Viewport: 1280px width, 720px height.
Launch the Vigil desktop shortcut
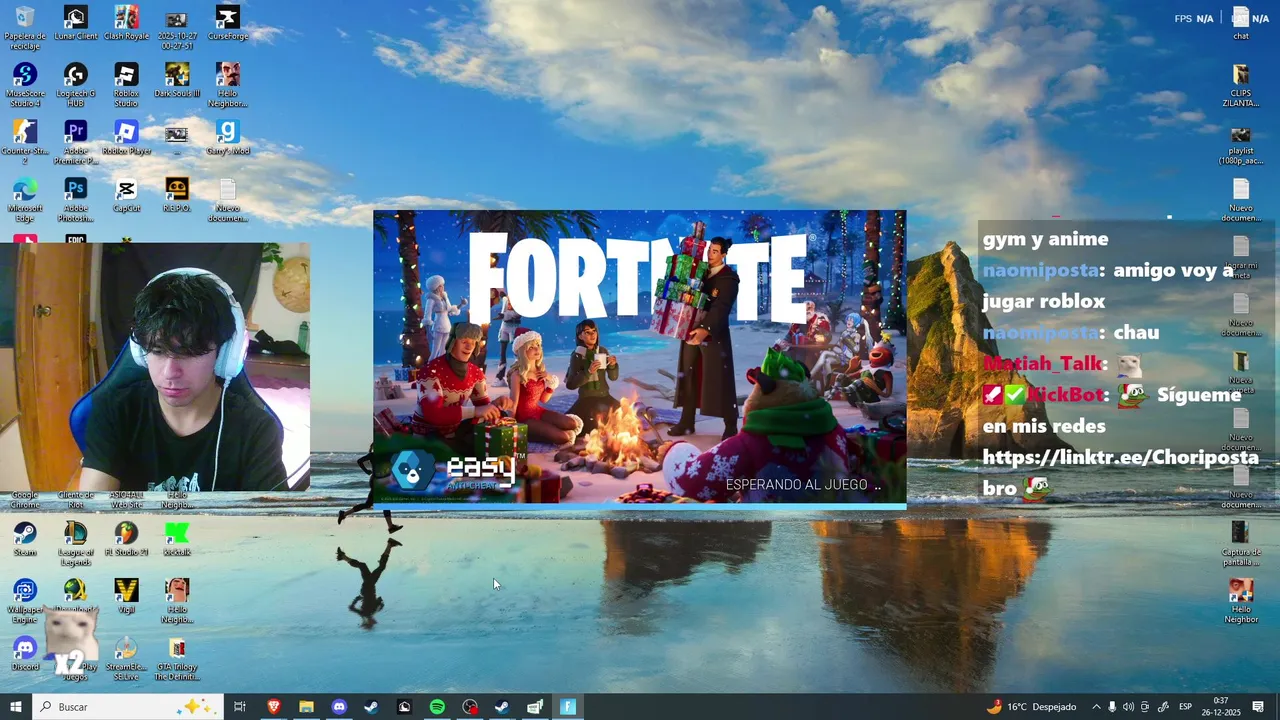coord(126,596)
